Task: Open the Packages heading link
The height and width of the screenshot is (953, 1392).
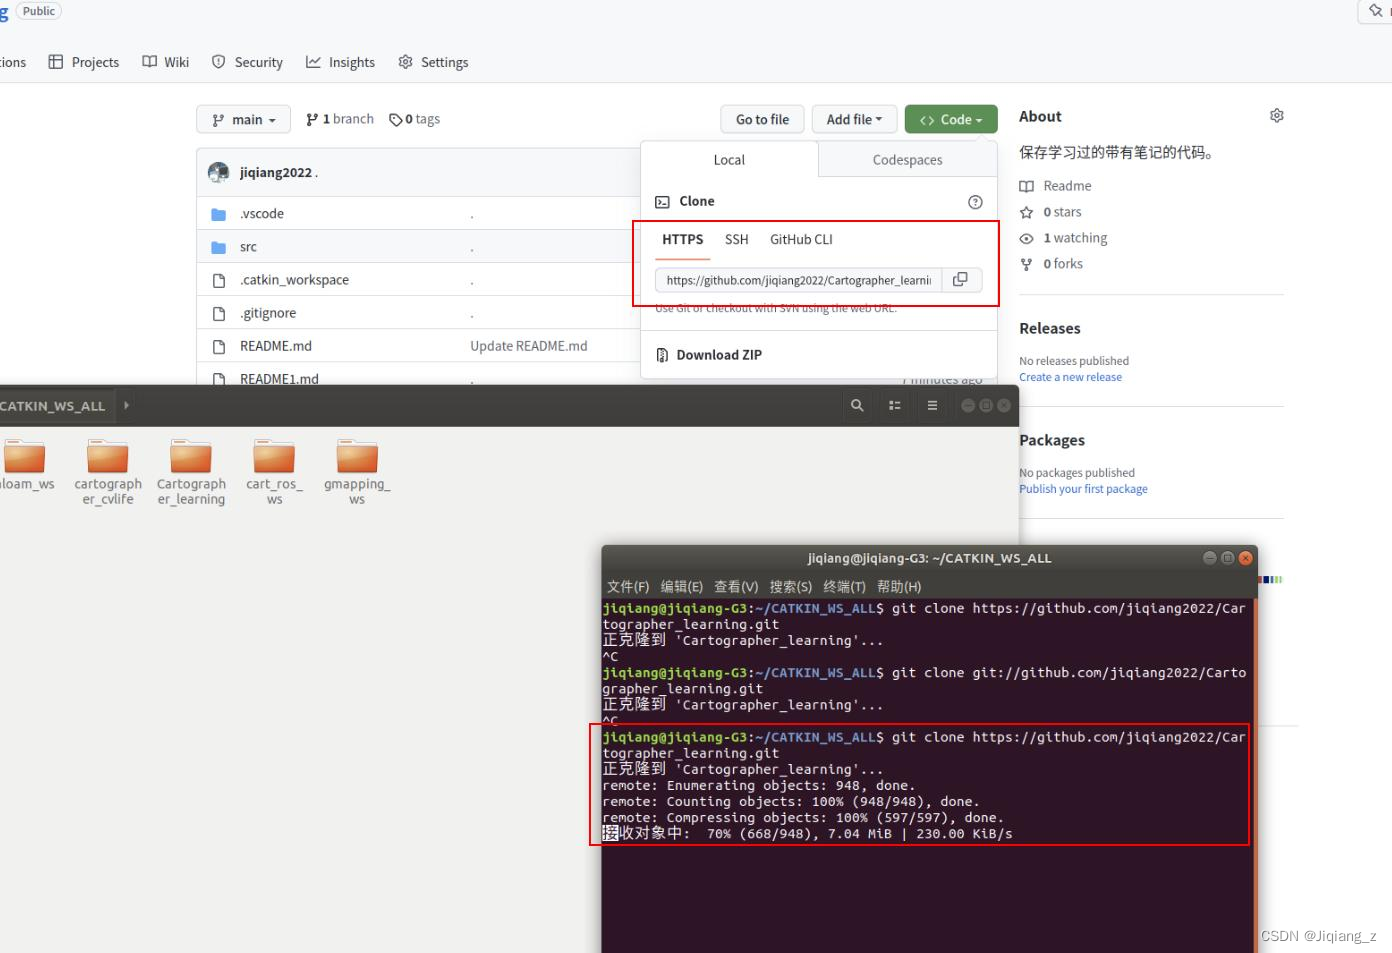Action: 1052,440
